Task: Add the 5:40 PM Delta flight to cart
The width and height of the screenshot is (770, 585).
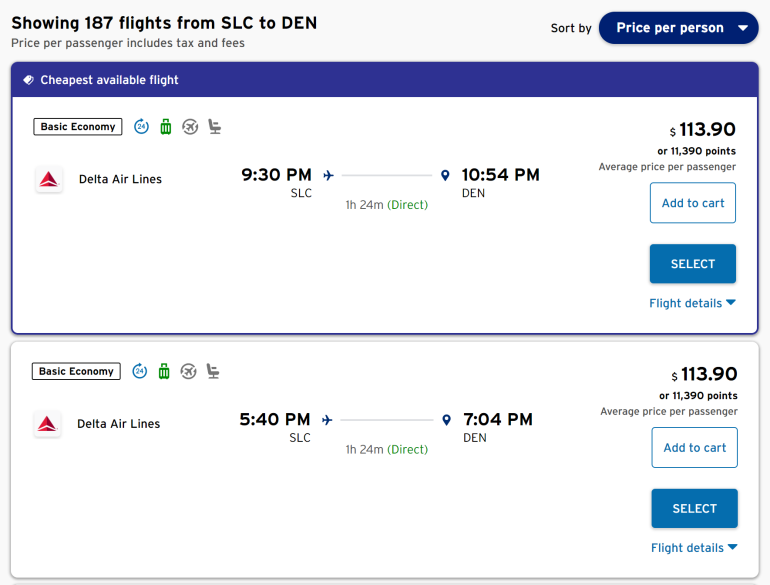Action: pyautogui.click(x=694, y=448)
